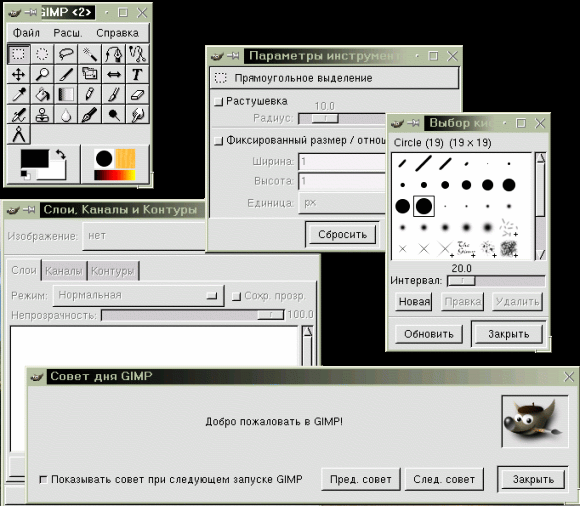Image resolution: width=580 pixels, height=506 pixels.
Task: Enable the Растушевка feather checkbox
Action: 219,102
